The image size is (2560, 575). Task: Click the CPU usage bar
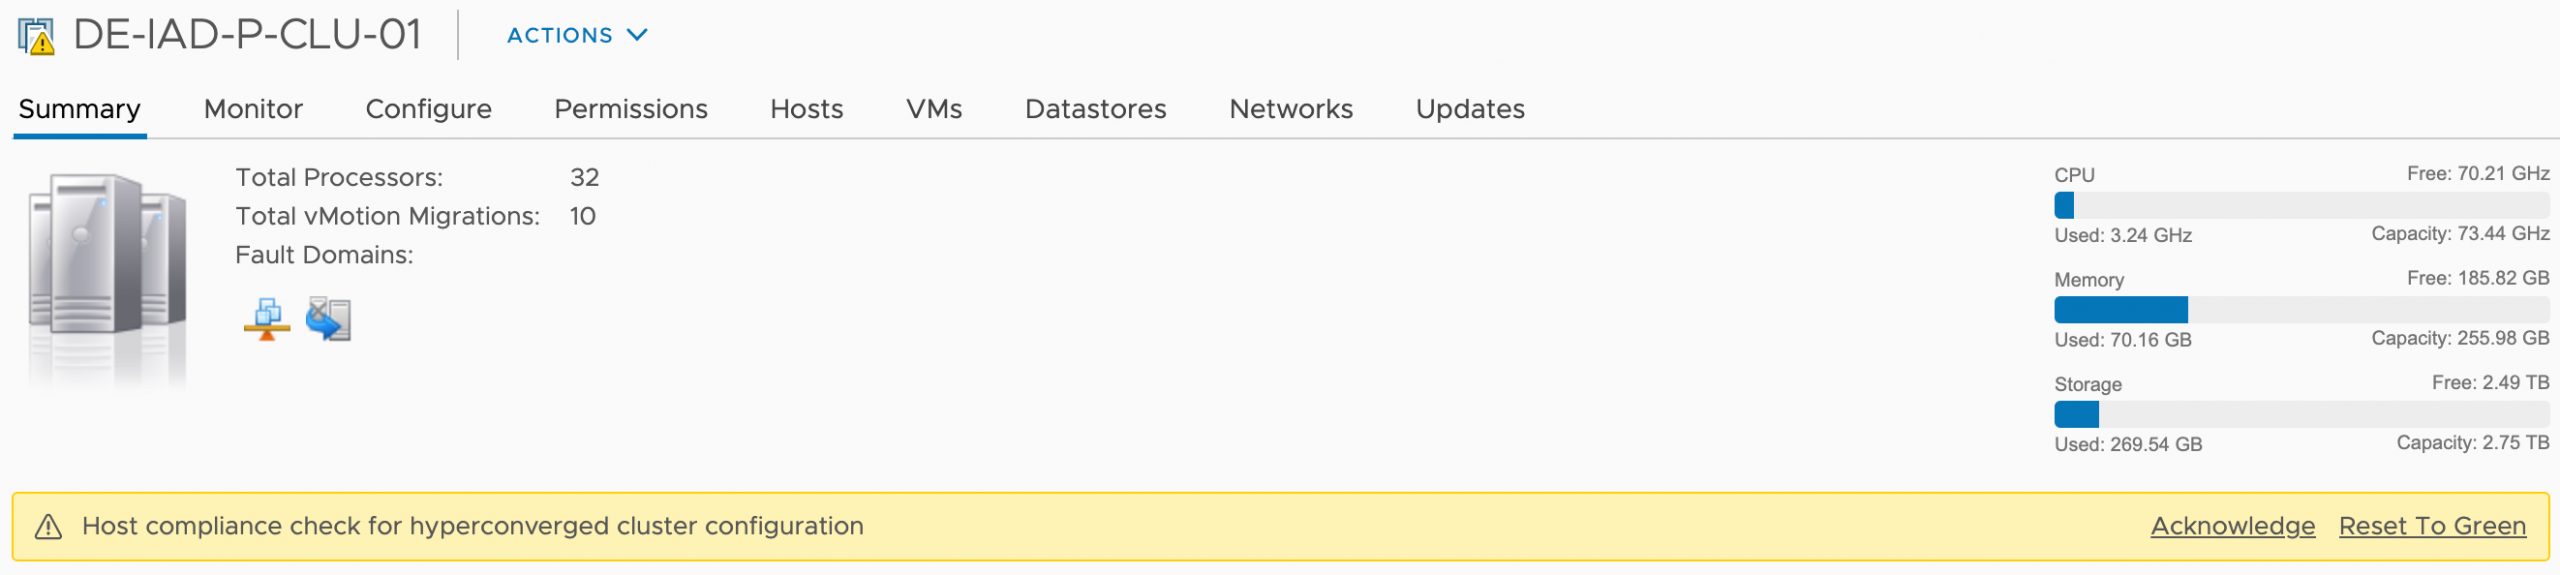tap(2301, 205)
